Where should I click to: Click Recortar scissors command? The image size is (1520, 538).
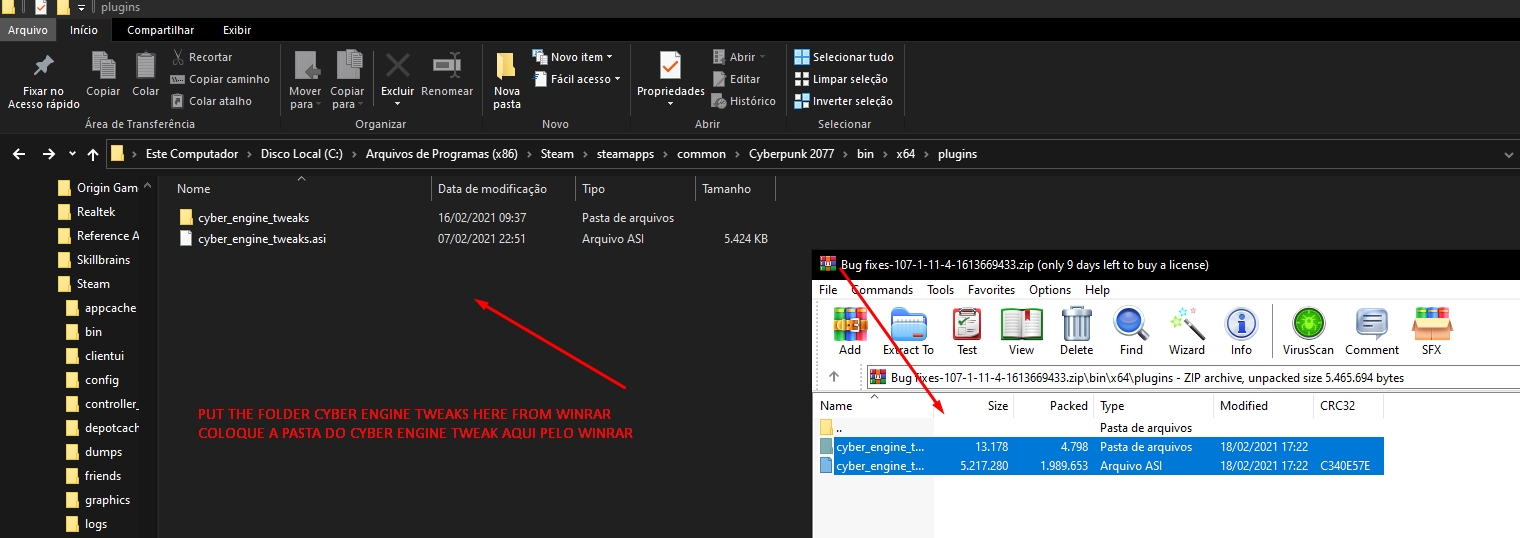202,57
